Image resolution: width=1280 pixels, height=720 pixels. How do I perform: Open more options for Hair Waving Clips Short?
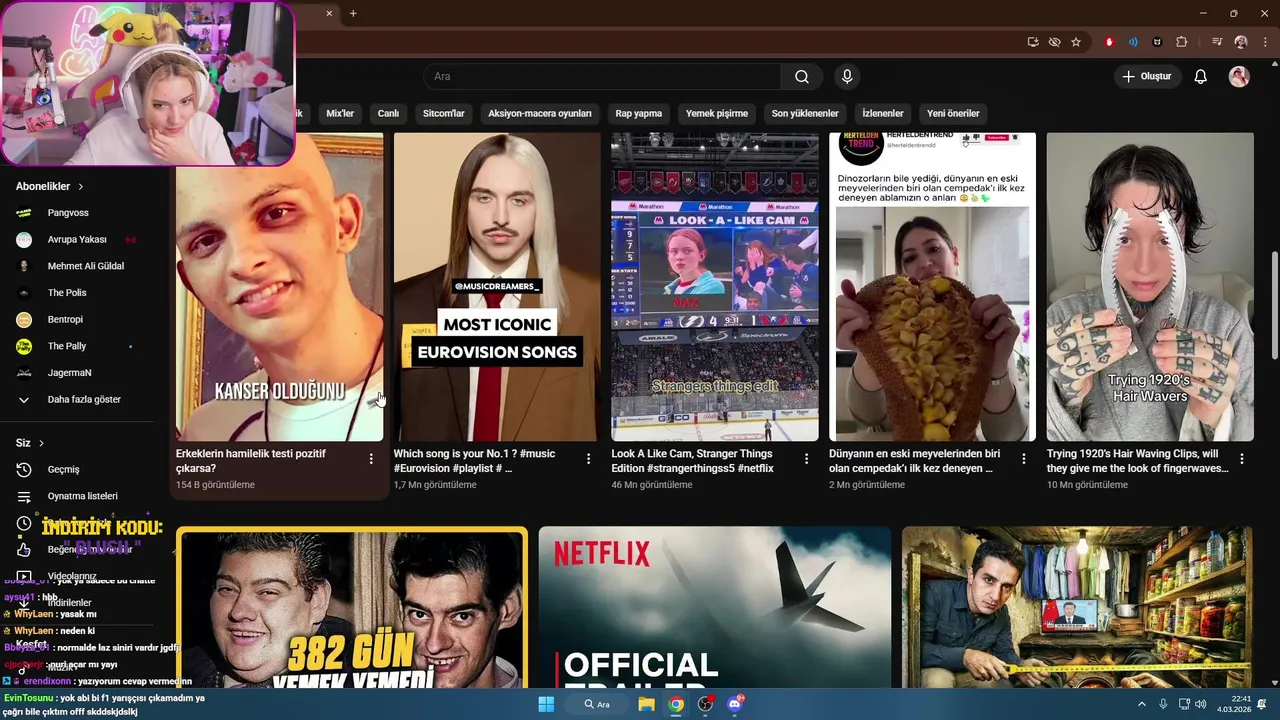point(1242,459)
